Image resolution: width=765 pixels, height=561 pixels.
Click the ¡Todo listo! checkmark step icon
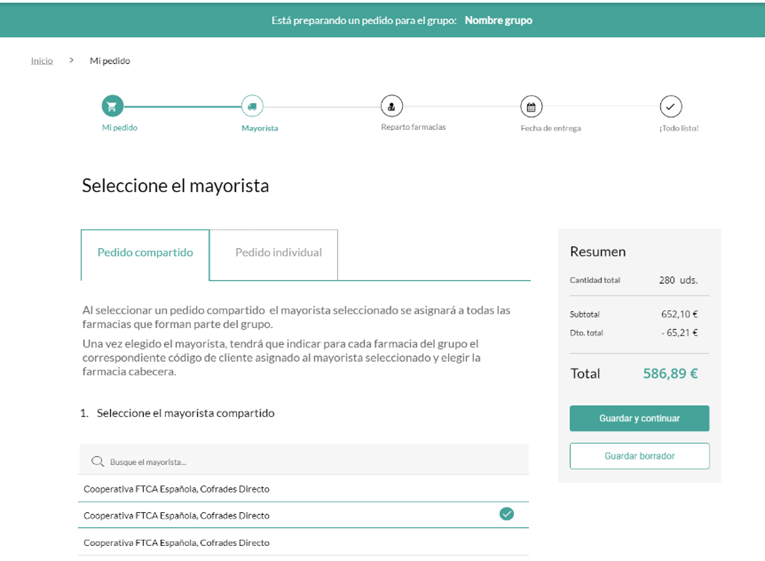[x=671, y=107]
